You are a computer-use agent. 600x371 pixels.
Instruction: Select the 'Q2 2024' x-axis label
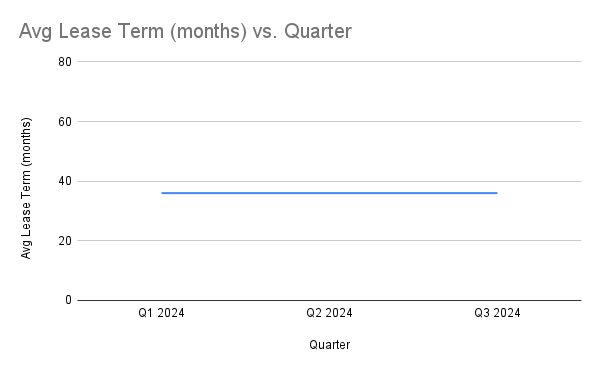(x=329, y=313)
